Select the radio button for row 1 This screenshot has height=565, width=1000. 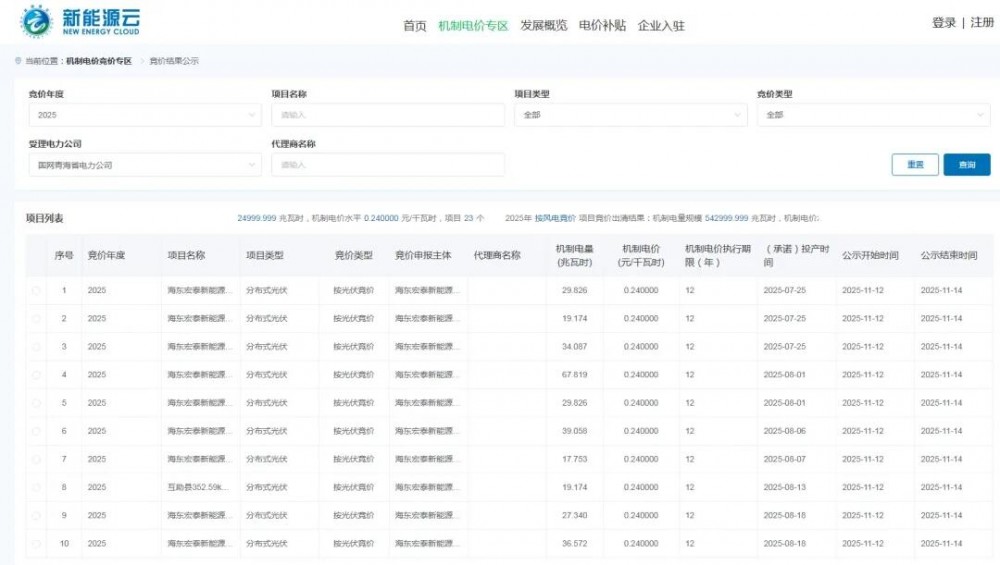[x=36, y=291]
